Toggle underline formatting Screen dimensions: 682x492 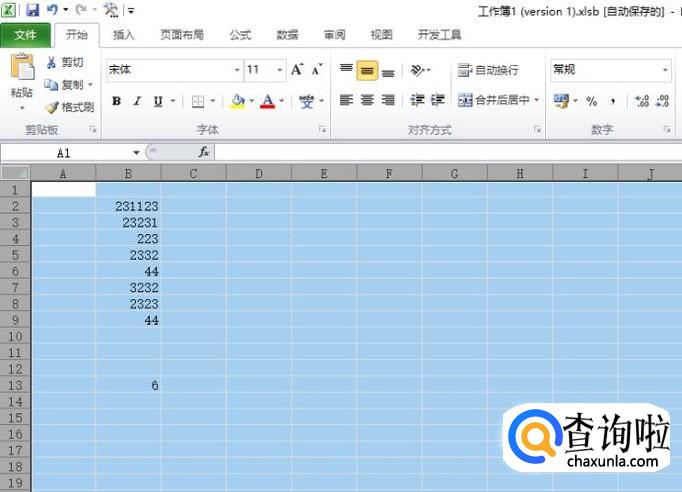pos(158,101)
